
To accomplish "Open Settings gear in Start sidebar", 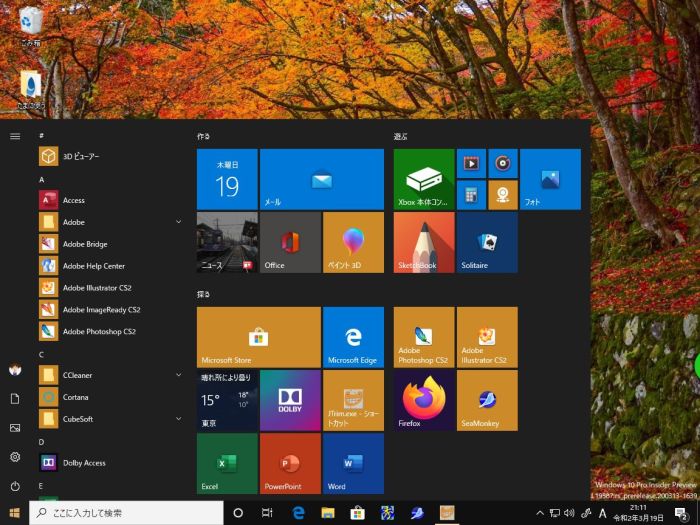I will (15, 457).
